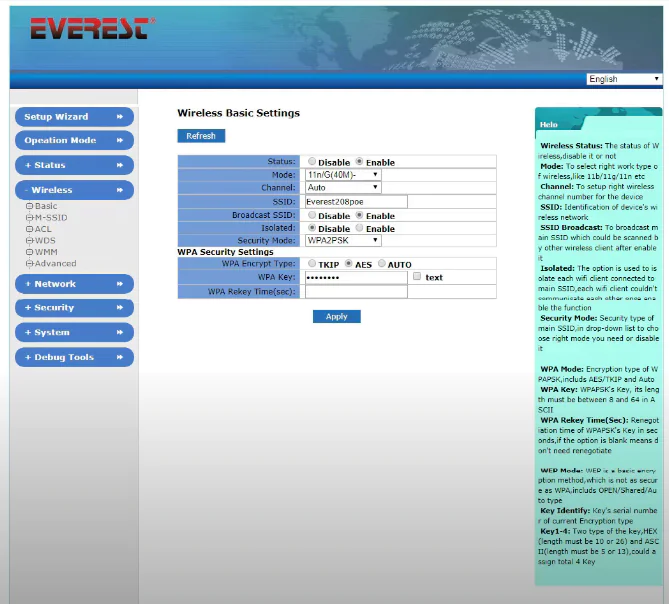This screenshot has width=669, height=604.
Task: Click the Everest logo in header
Action: click(92, 28)
